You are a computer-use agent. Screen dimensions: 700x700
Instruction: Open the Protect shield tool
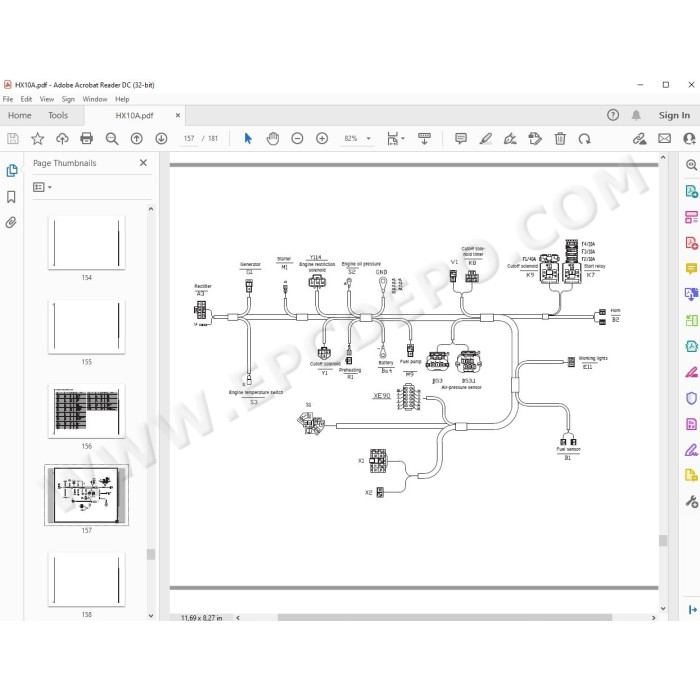coord(691,398)
